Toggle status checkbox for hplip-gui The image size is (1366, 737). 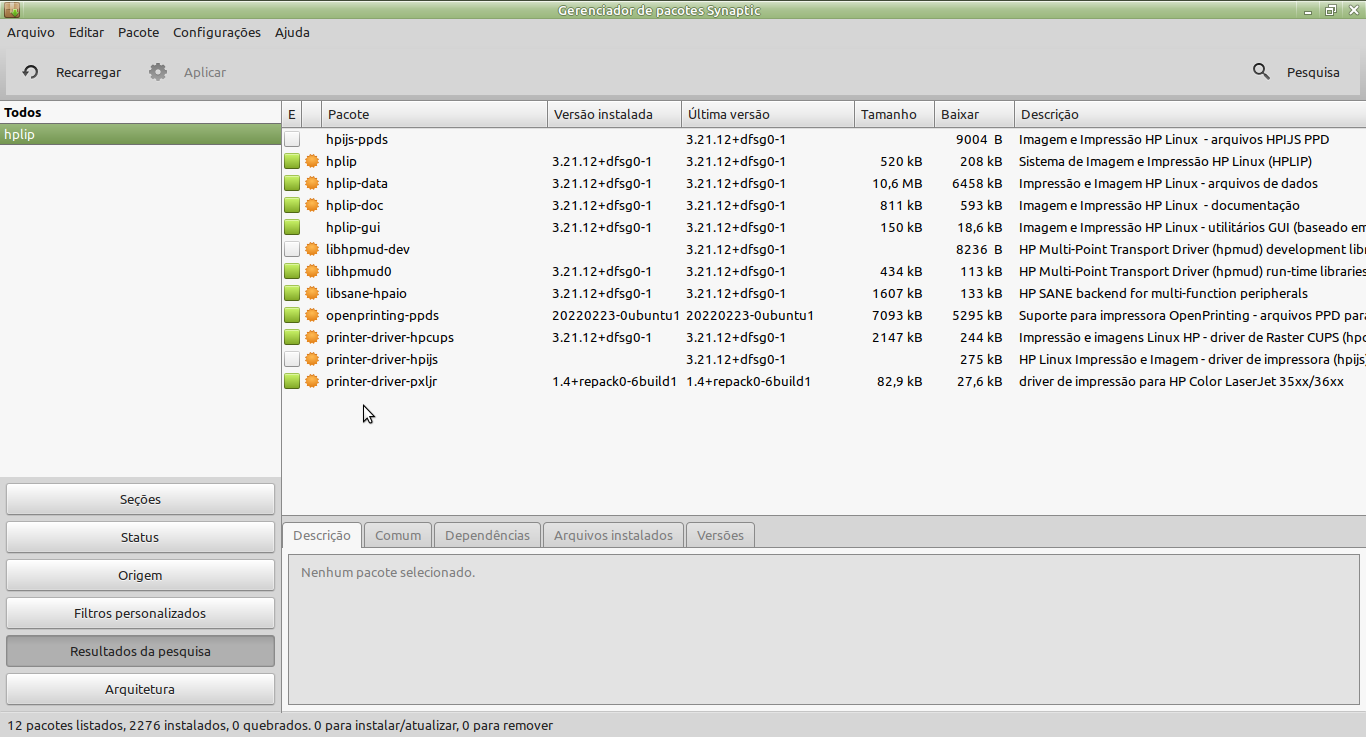[x=292, y=227]
